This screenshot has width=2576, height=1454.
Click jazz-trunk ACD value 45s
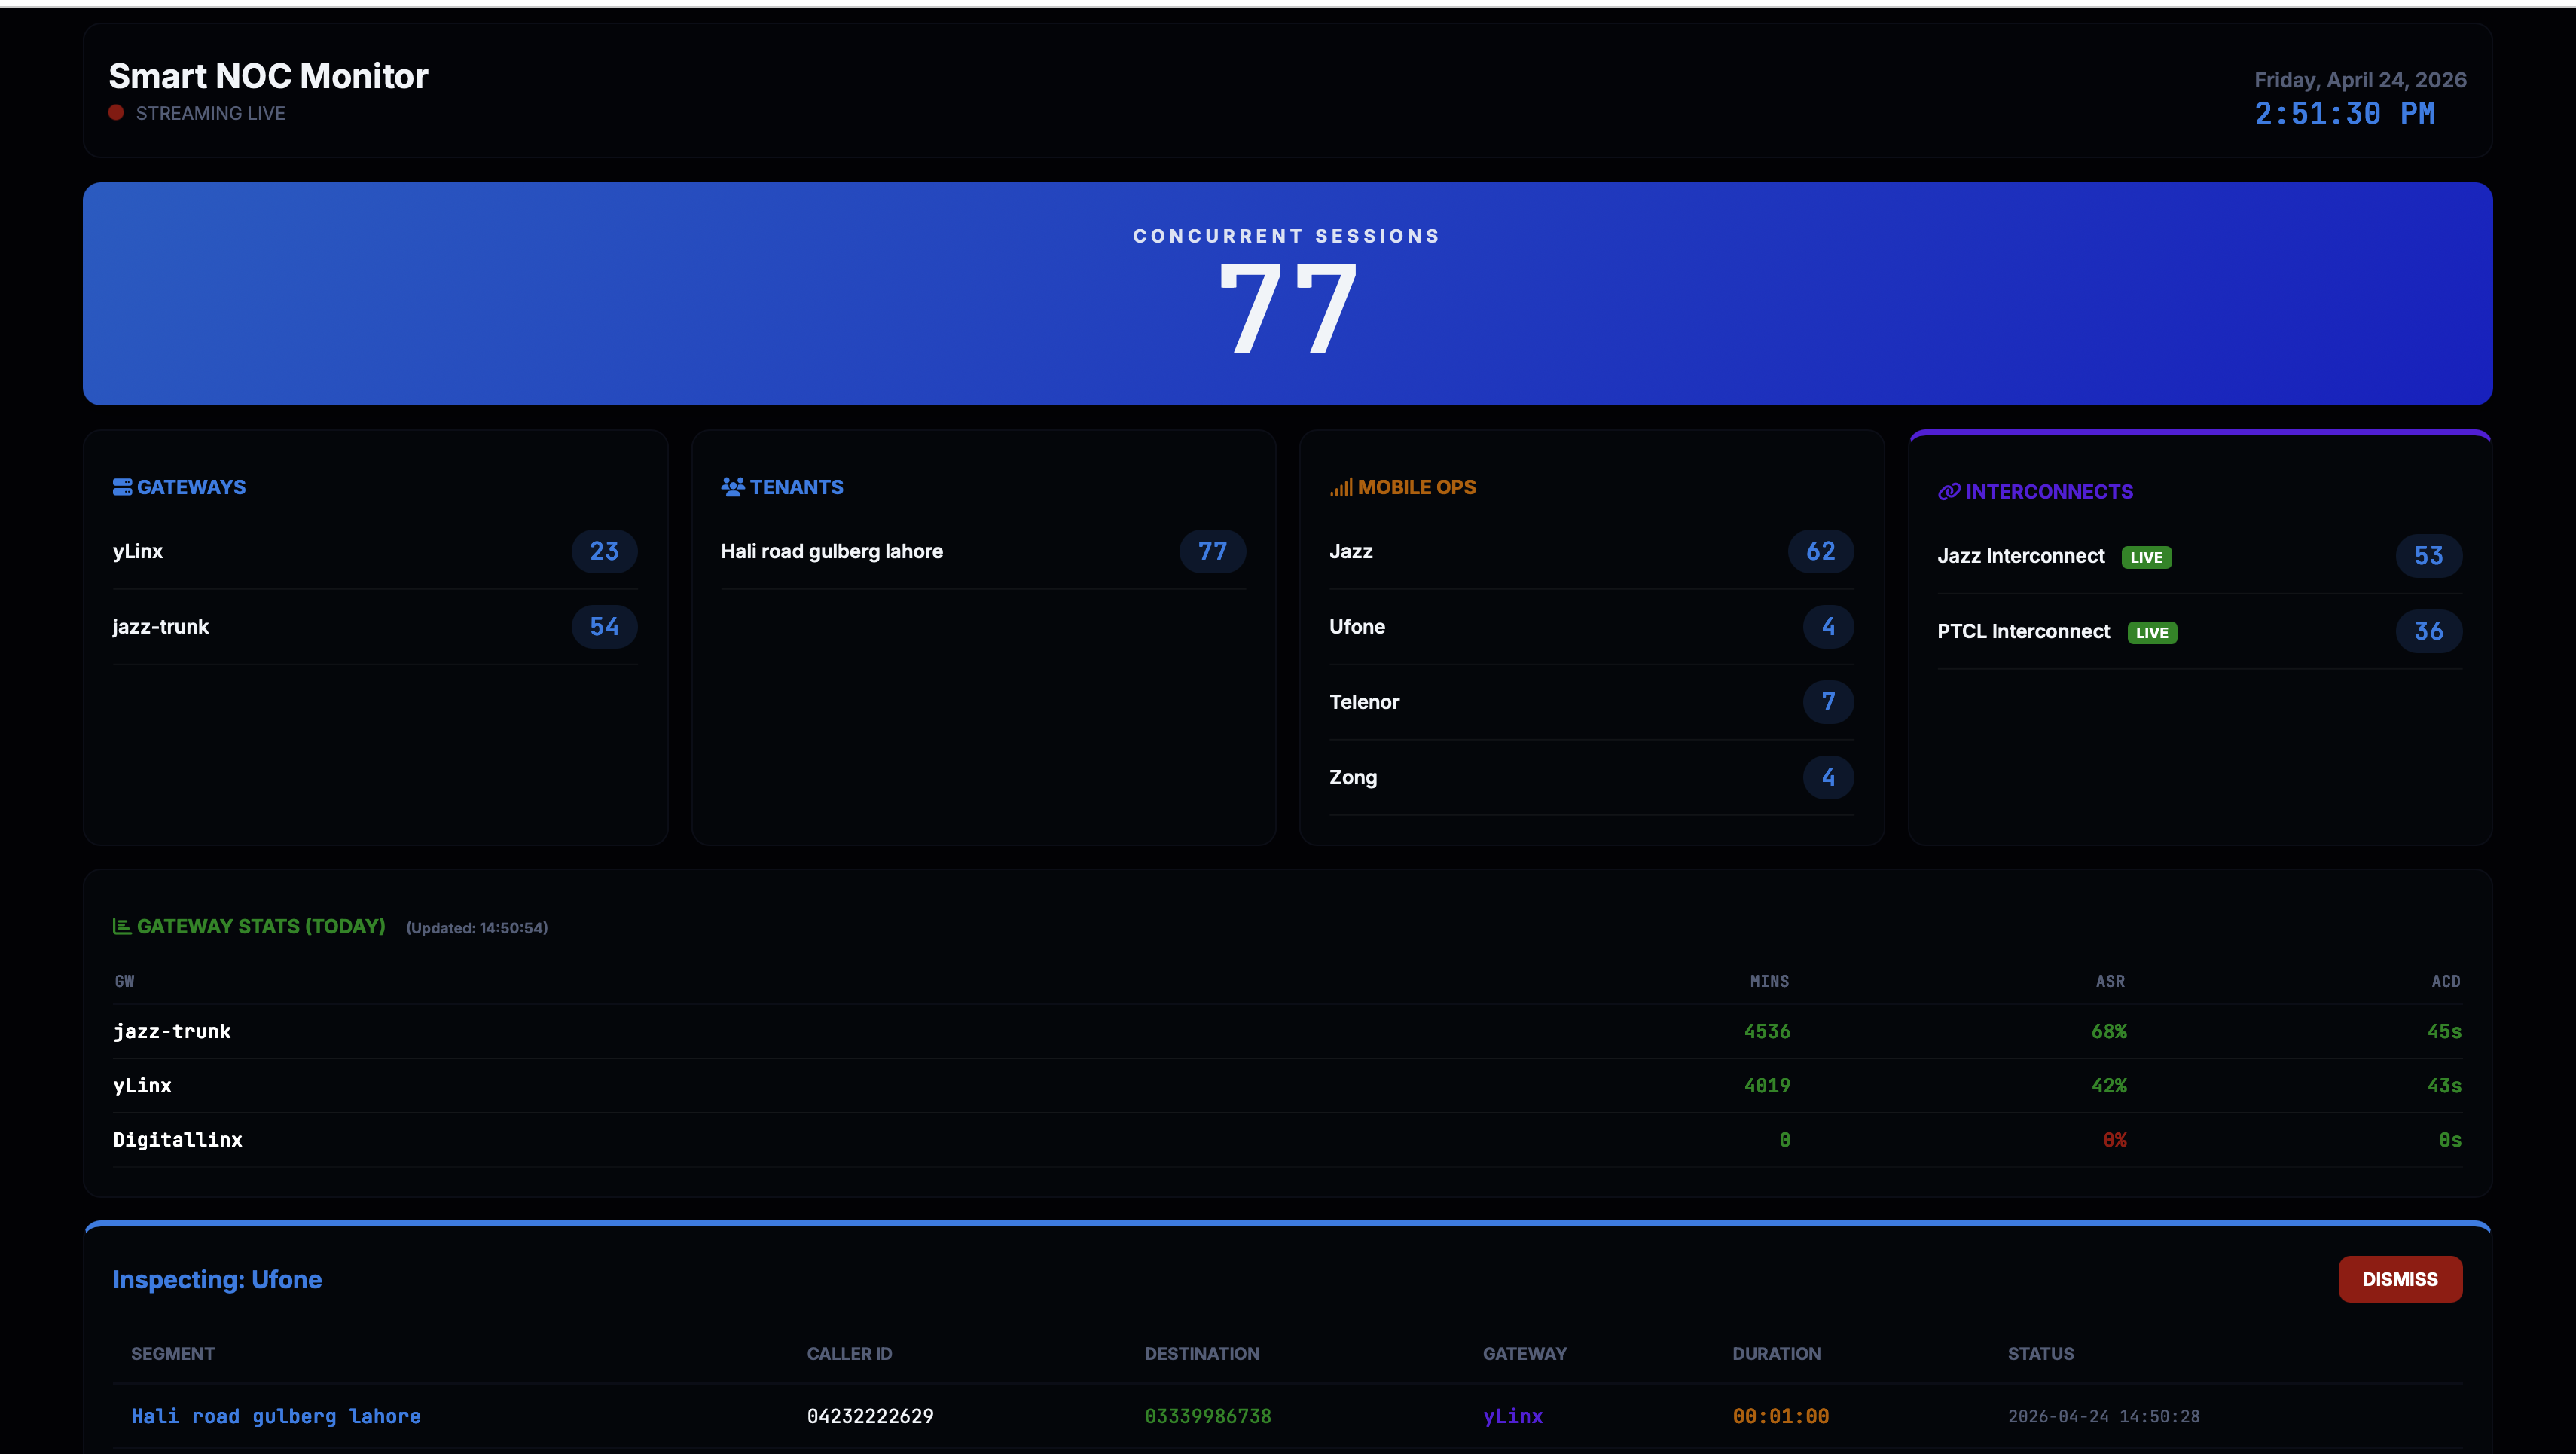point(2444,1031)
